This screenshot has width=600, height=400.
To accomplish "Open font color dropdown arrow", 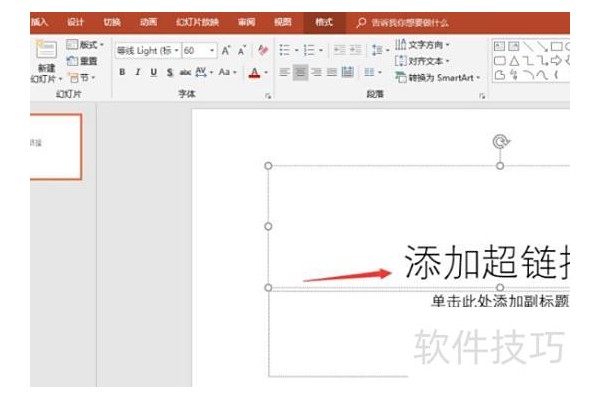I will (x=266, y=72).
